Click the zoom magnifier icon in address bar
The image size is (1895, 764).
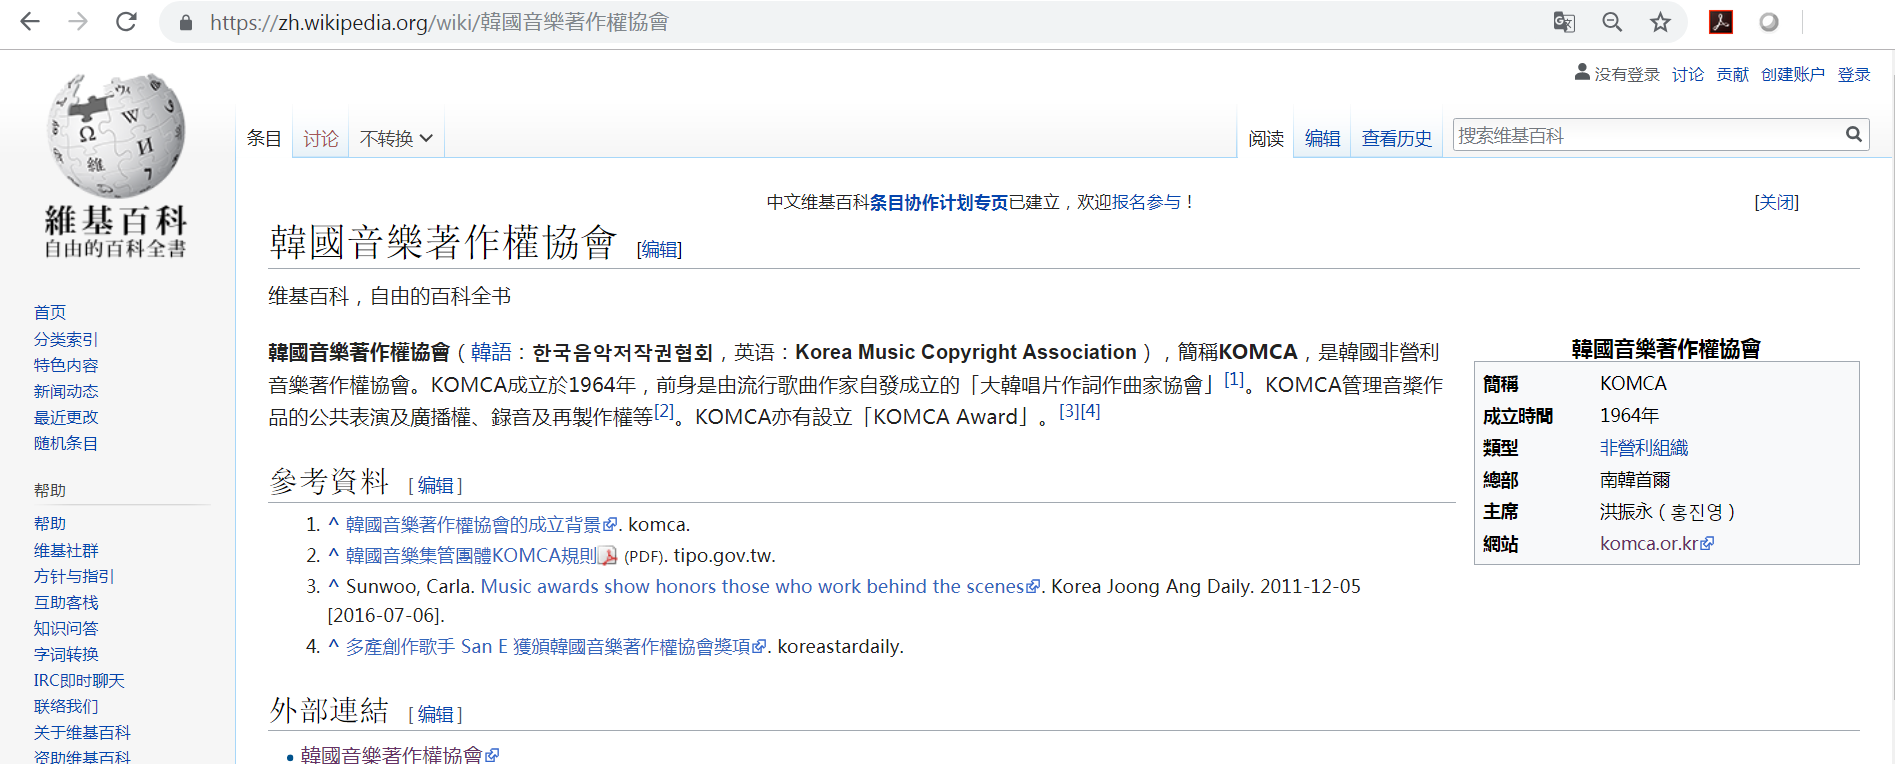pyautogui.click(x=1612, y=22)
